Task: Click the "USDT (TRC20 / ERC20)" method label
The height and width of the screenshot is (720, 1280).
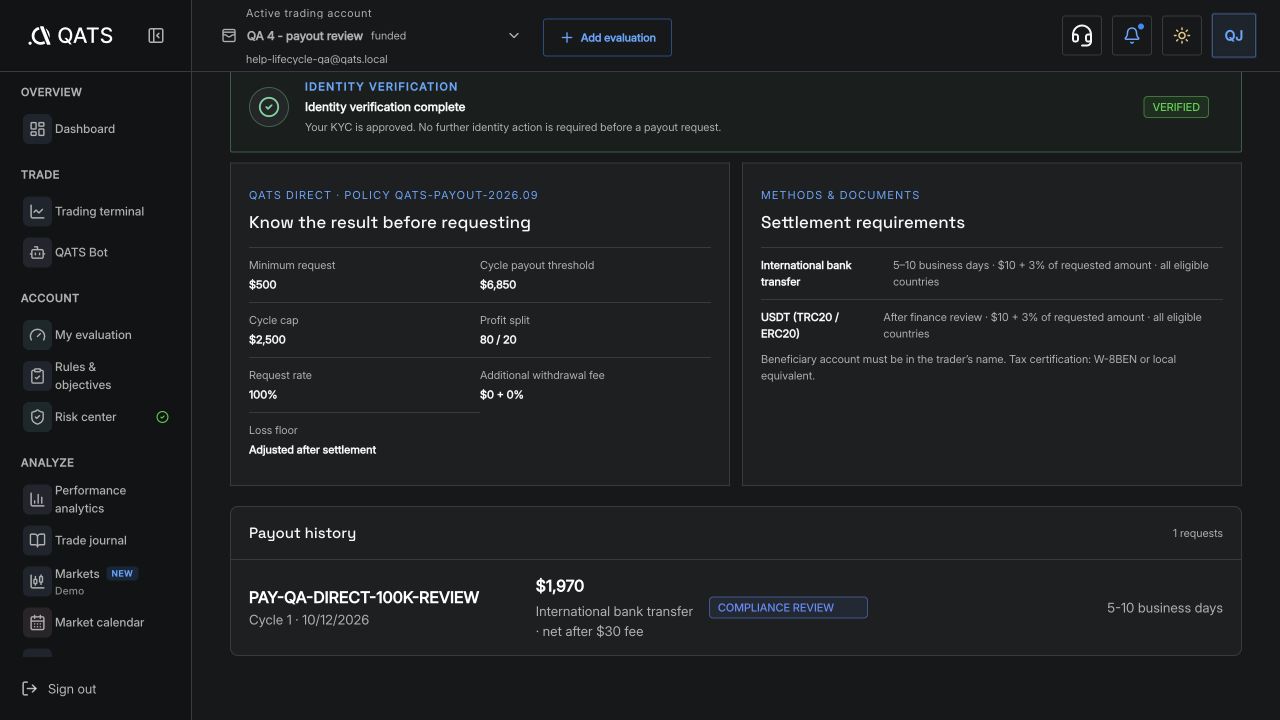Action: click(800, 325)
